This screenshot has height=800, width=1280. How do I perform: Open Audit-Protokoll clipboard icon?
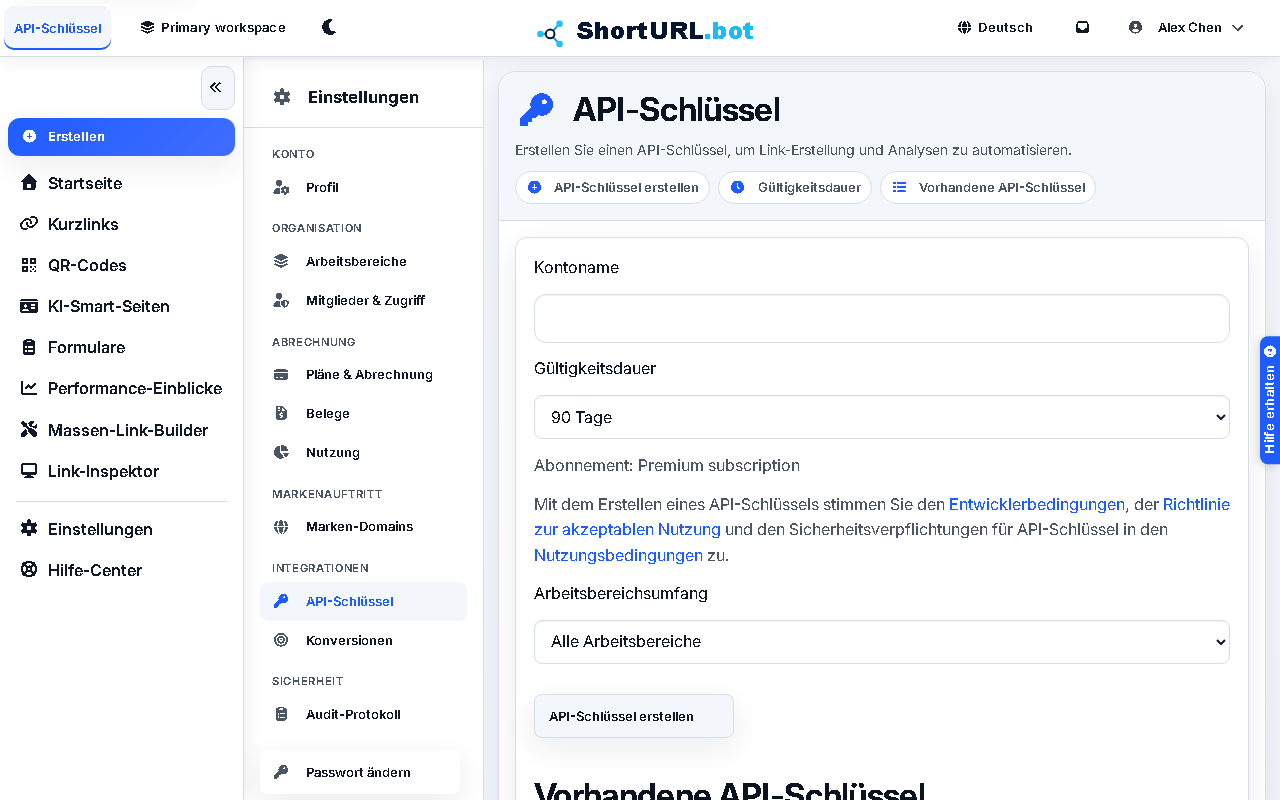coord(281,714)
